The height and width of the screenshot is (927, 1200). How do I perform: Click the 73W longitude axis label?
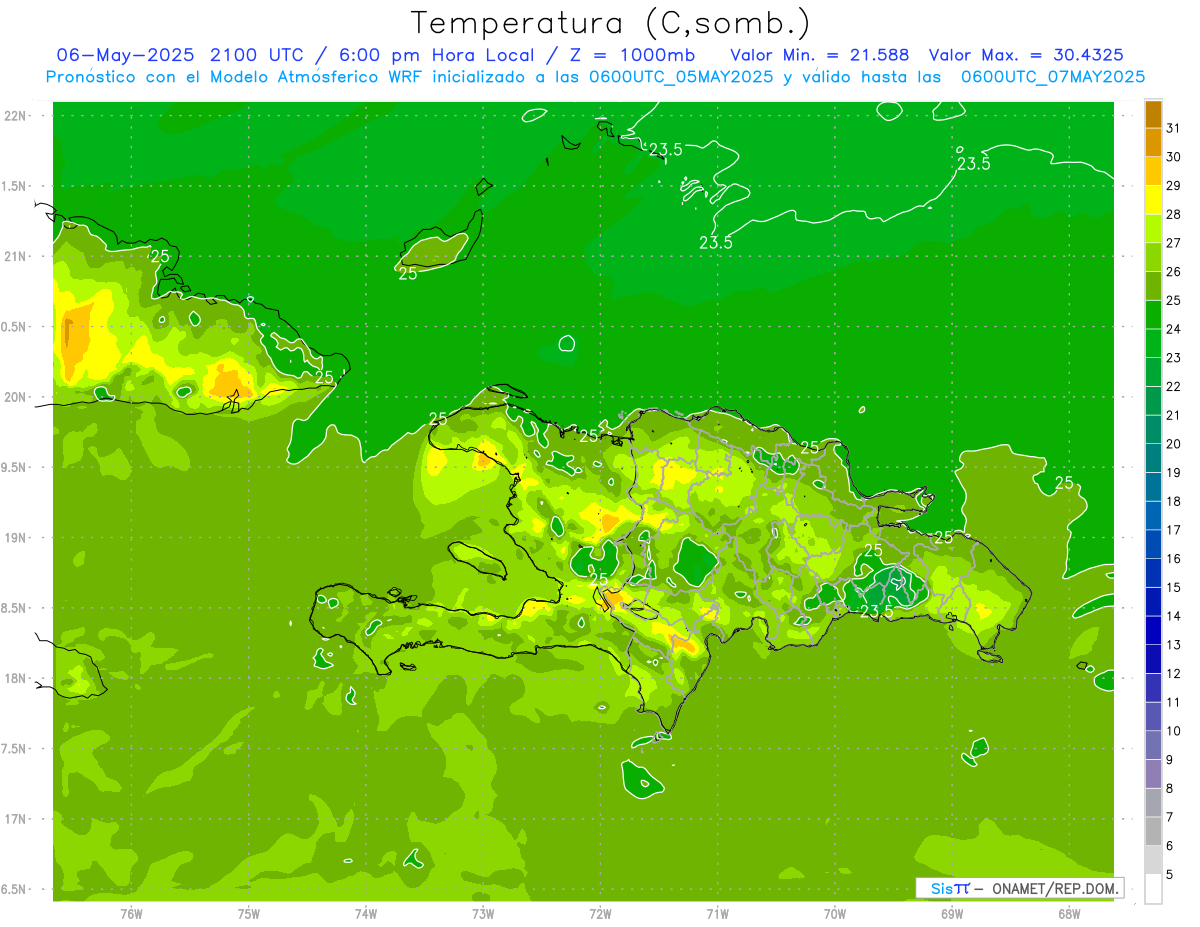coord(483,915)
